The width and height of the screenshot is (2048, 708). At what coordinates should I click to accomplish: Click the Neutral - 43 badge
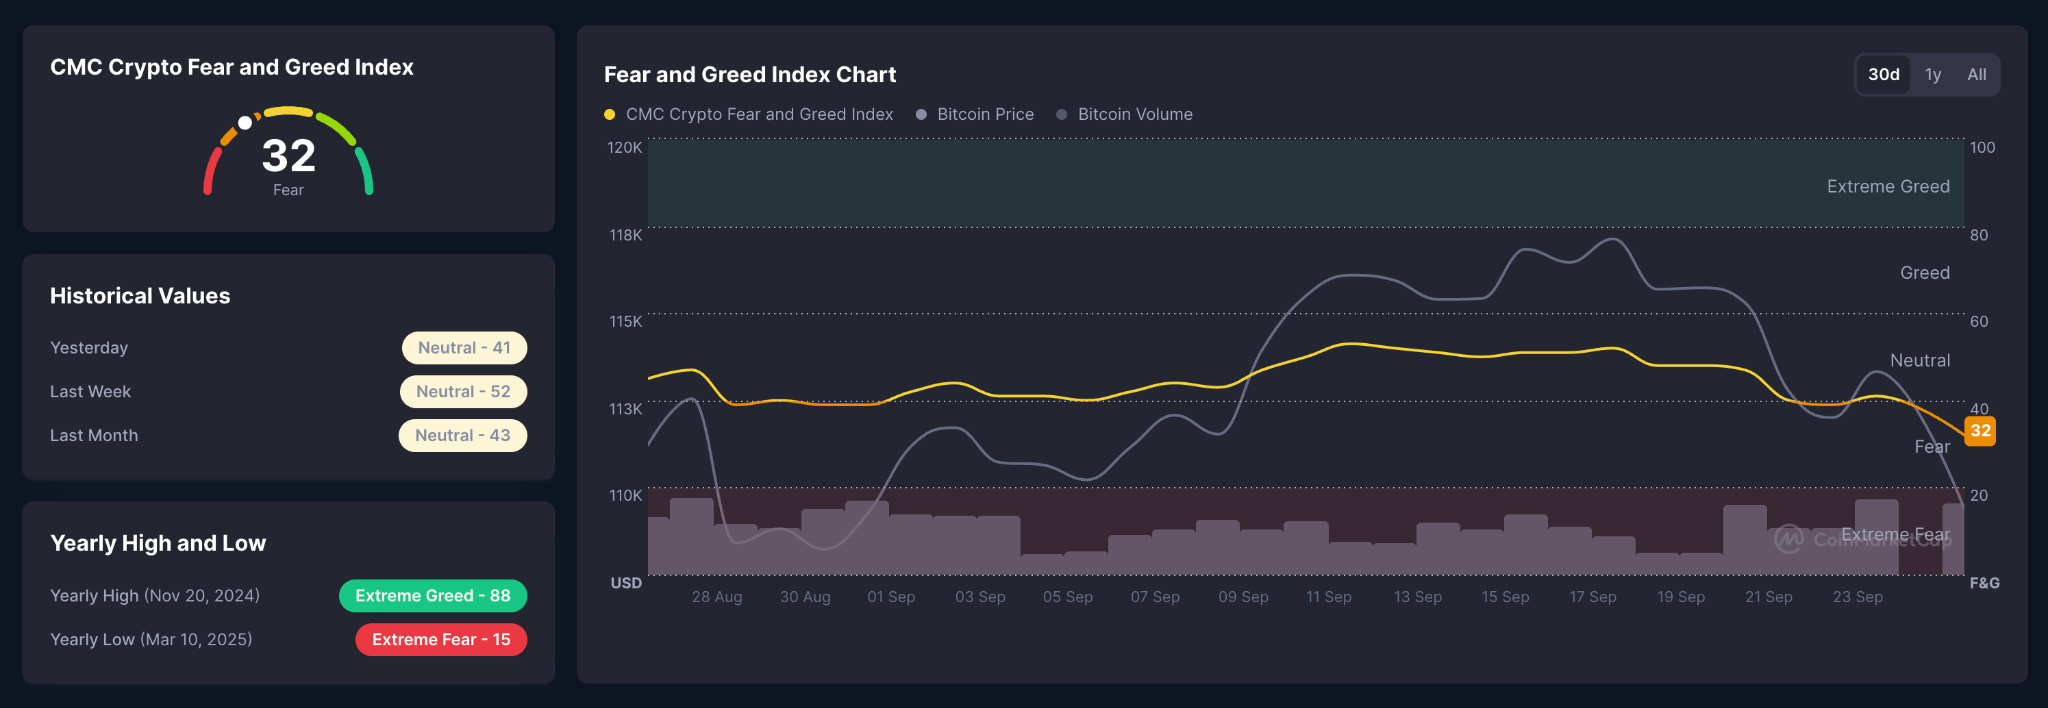463,436
